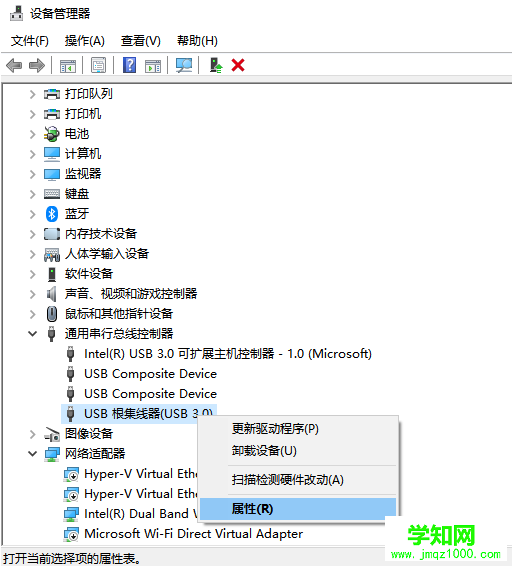This screenshot has width=512, height=566.
Task: Select Microsoft Wi-Fi Direct Virtual Adapter
Action: (x=193, y=534)
